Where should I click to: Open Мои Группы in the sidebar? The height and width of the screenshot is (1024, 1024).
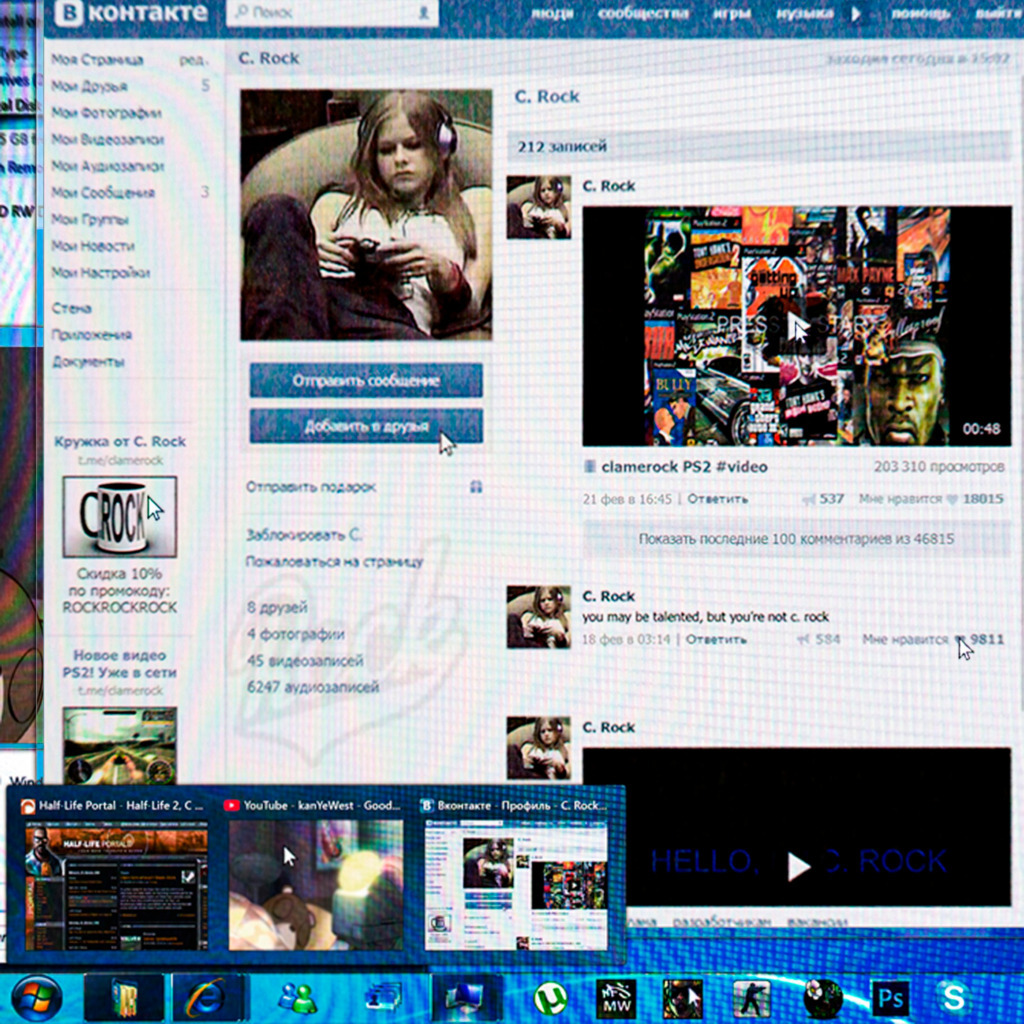90,219
